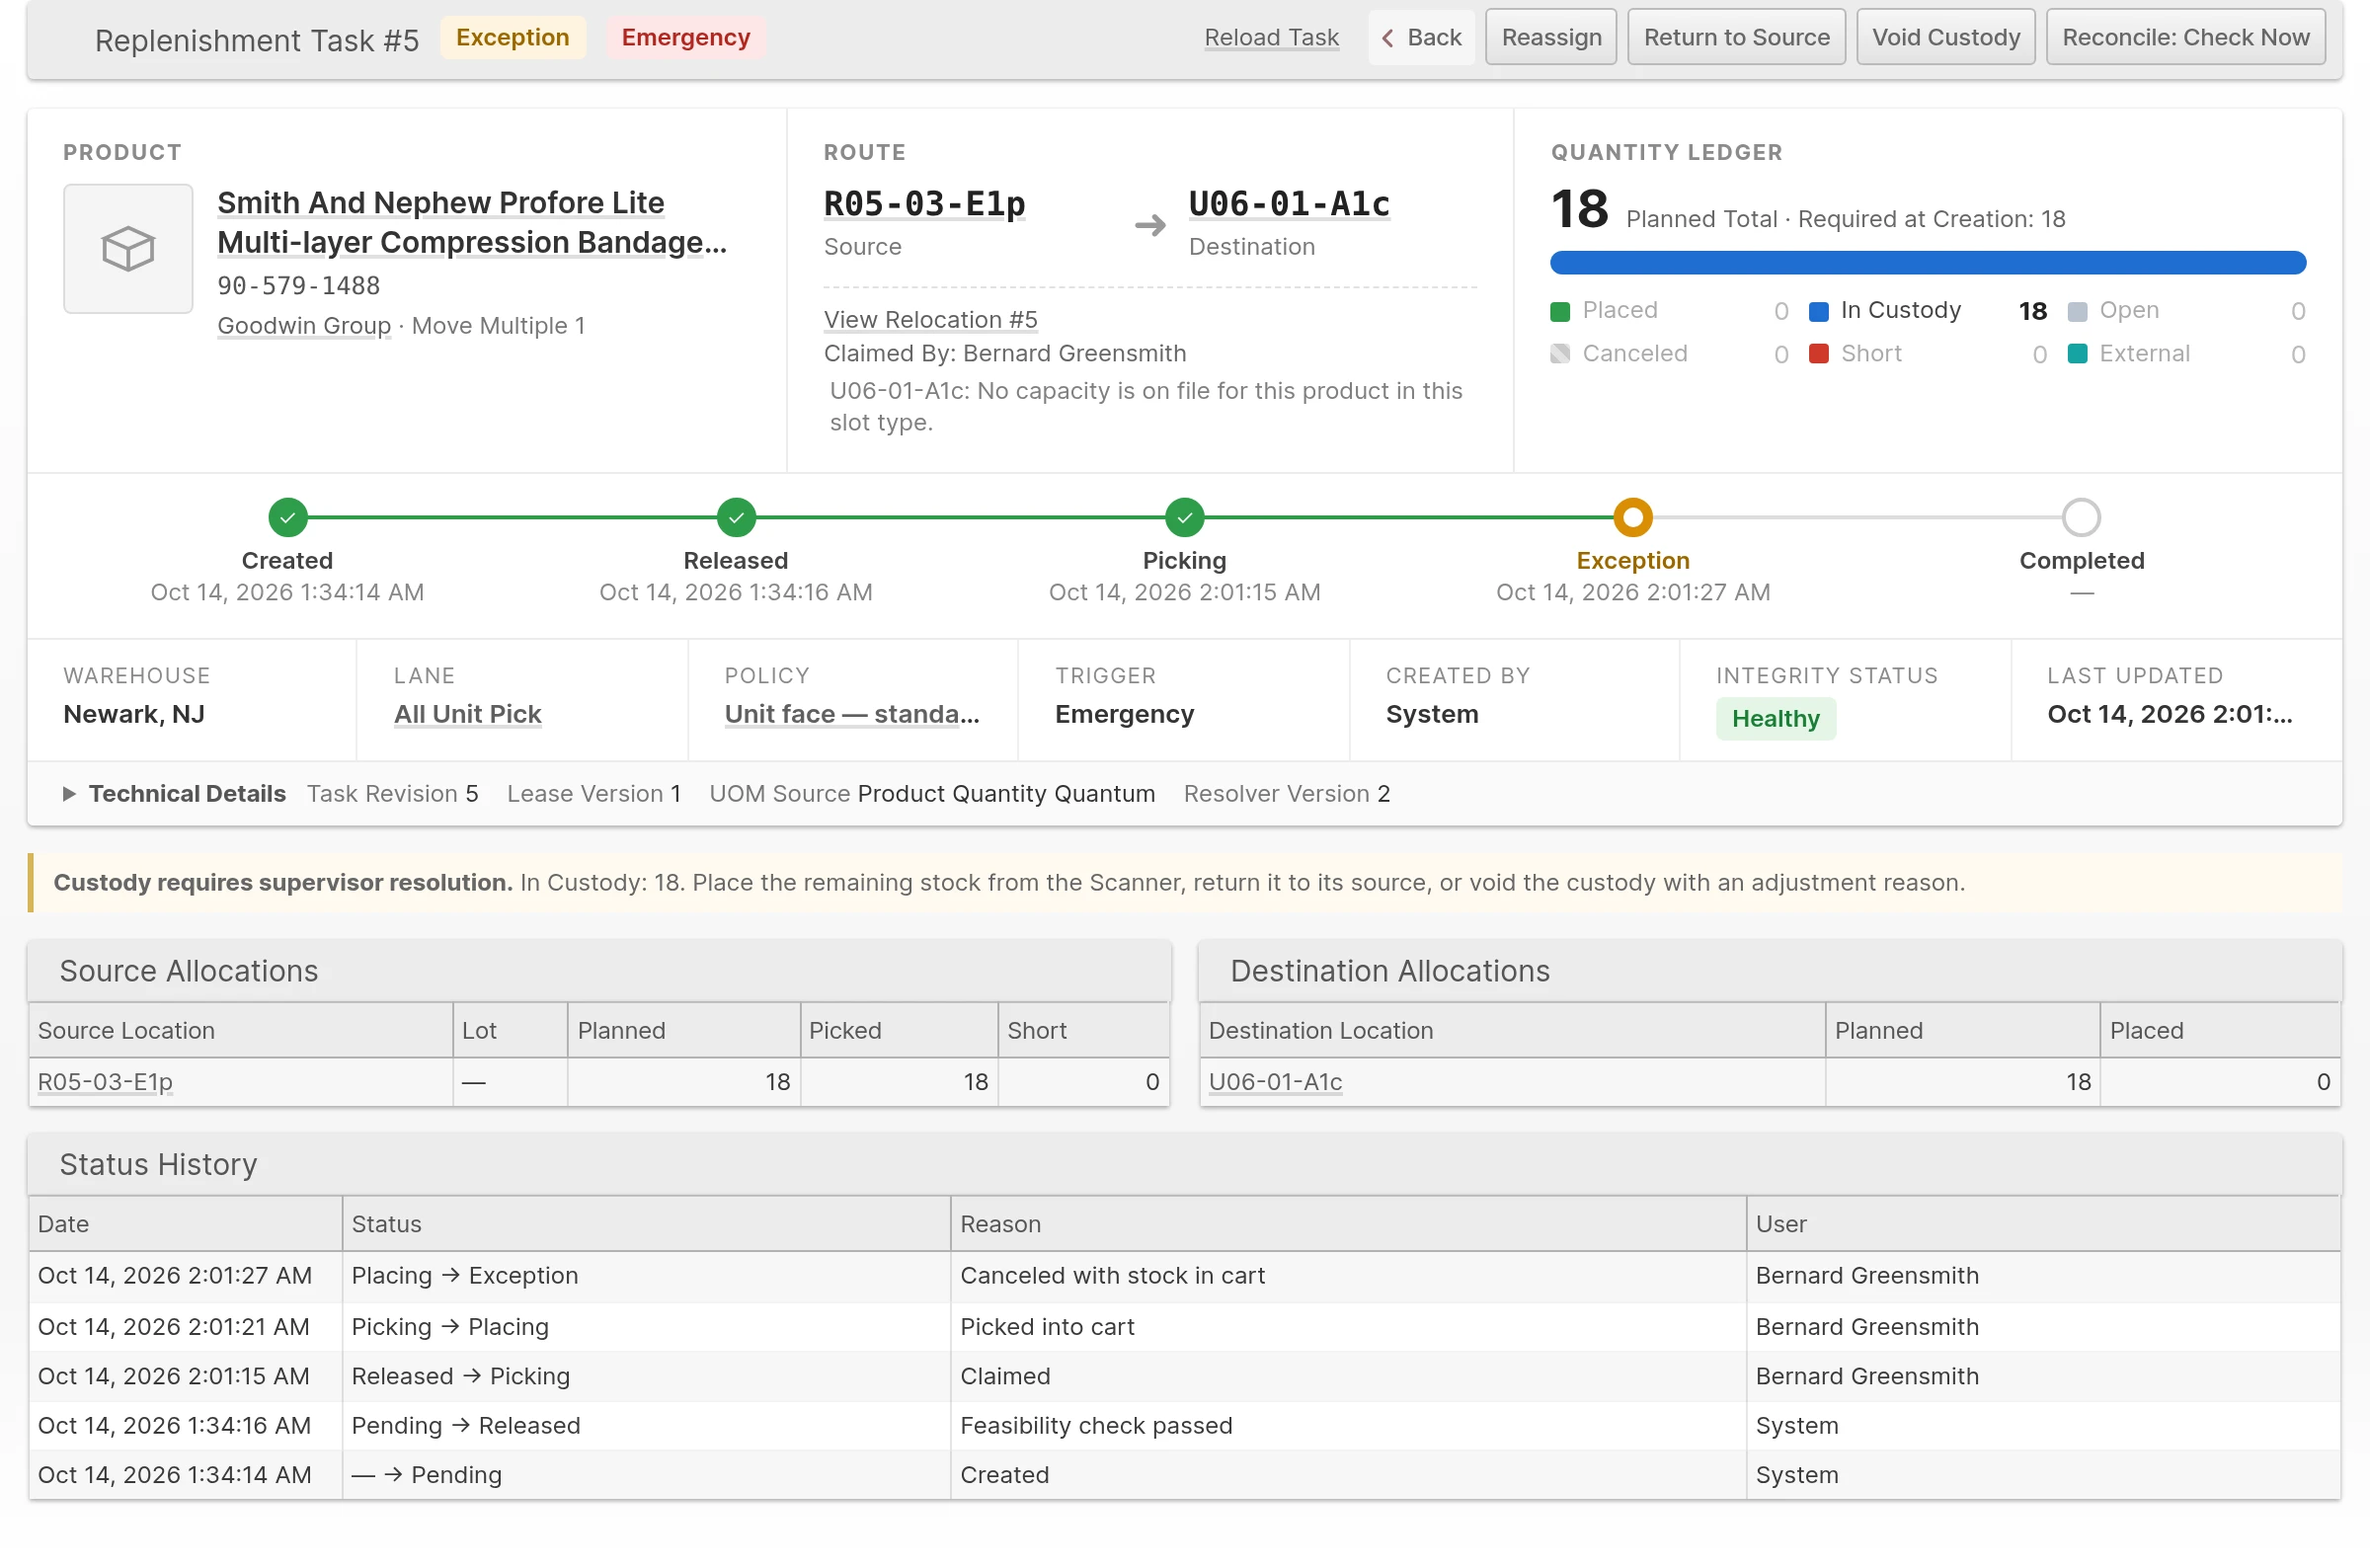
Task: Open source location R05-03-E1p in route
Action: 924,204
